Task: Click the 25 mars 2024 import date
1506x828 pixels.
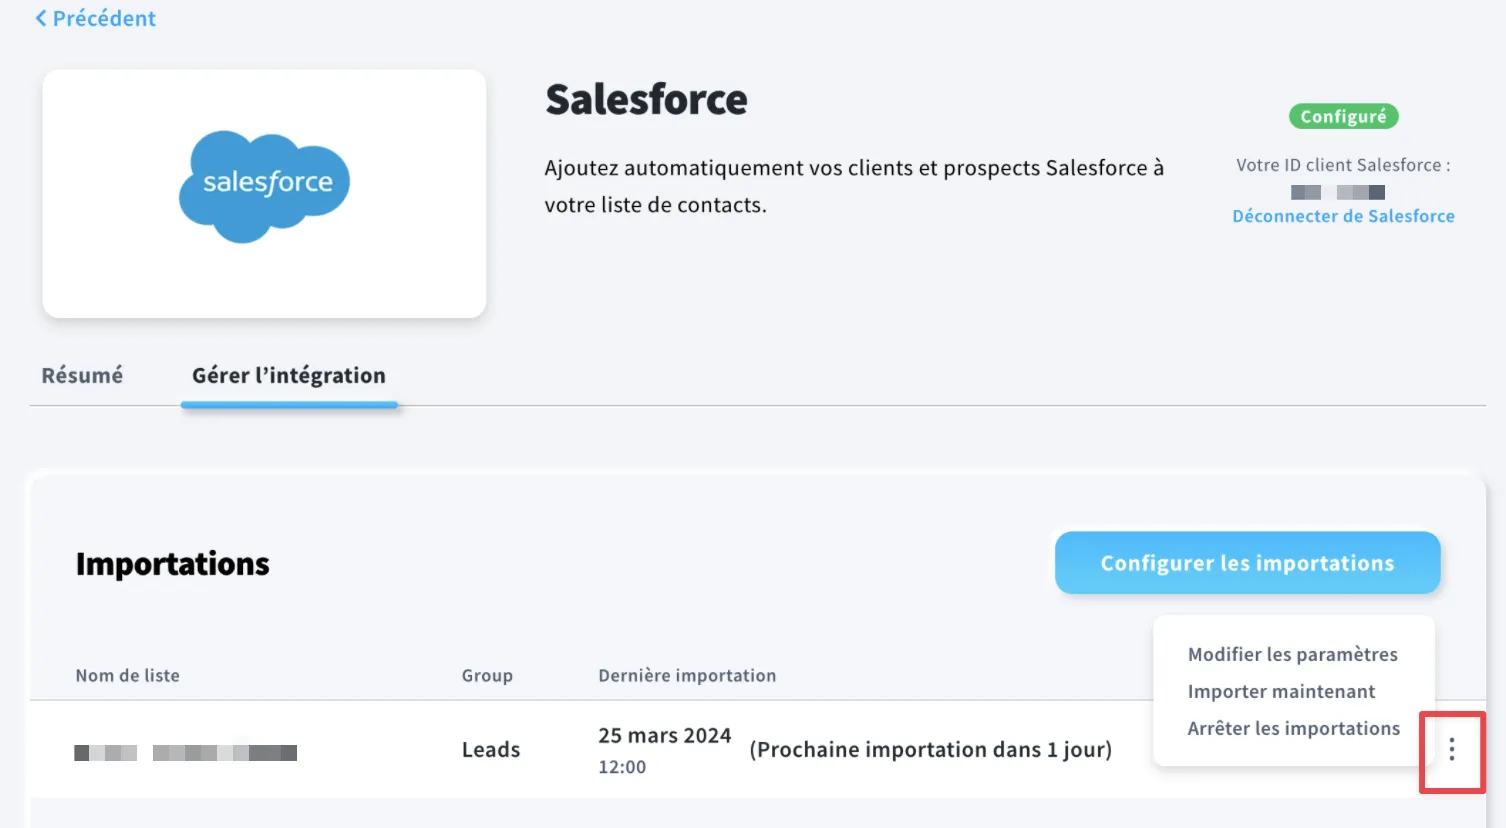Action: [665, 736]
